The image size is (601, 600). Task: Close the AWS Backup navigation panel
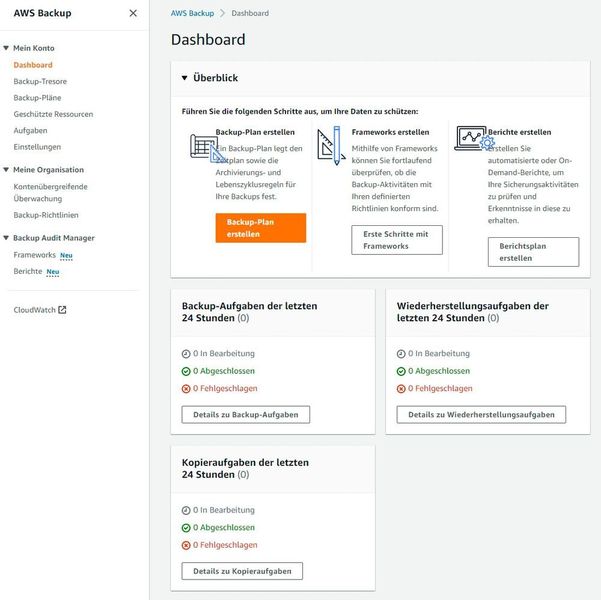click(x=133, y=13)
